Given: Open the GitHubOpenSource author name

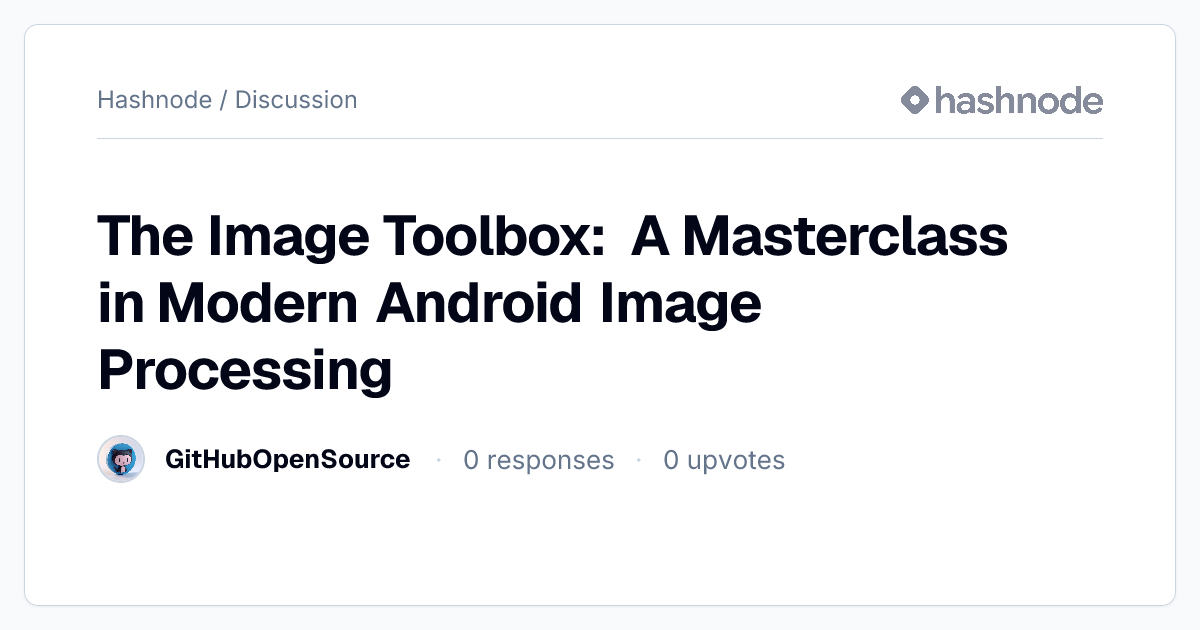Looking at the screenshot, I should 287,460.
